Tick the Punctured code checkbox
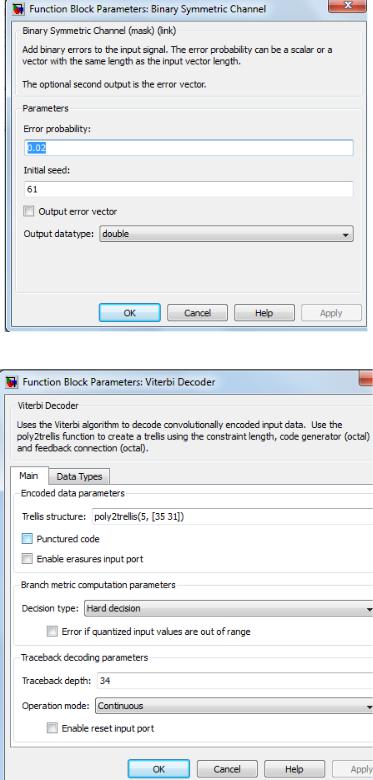The image size is (373, 780). pos(27,539)
